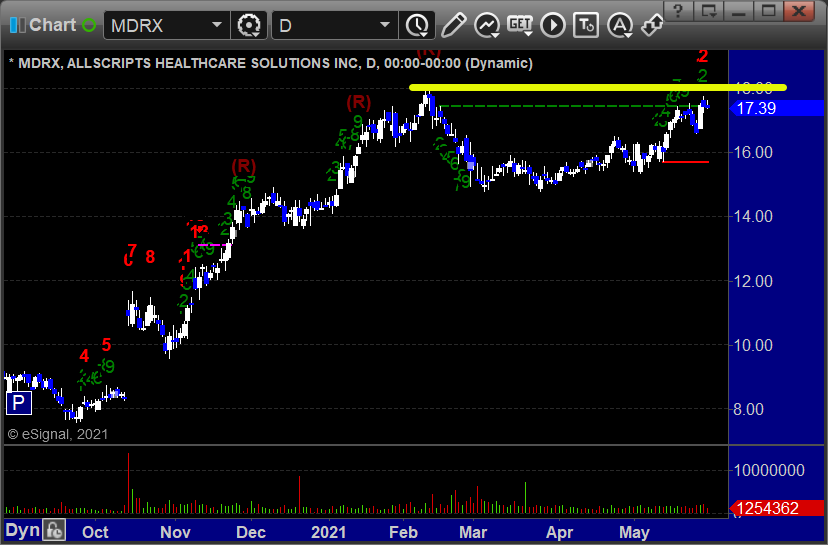Click the red 4 wave count label

[x=84, y=356]
